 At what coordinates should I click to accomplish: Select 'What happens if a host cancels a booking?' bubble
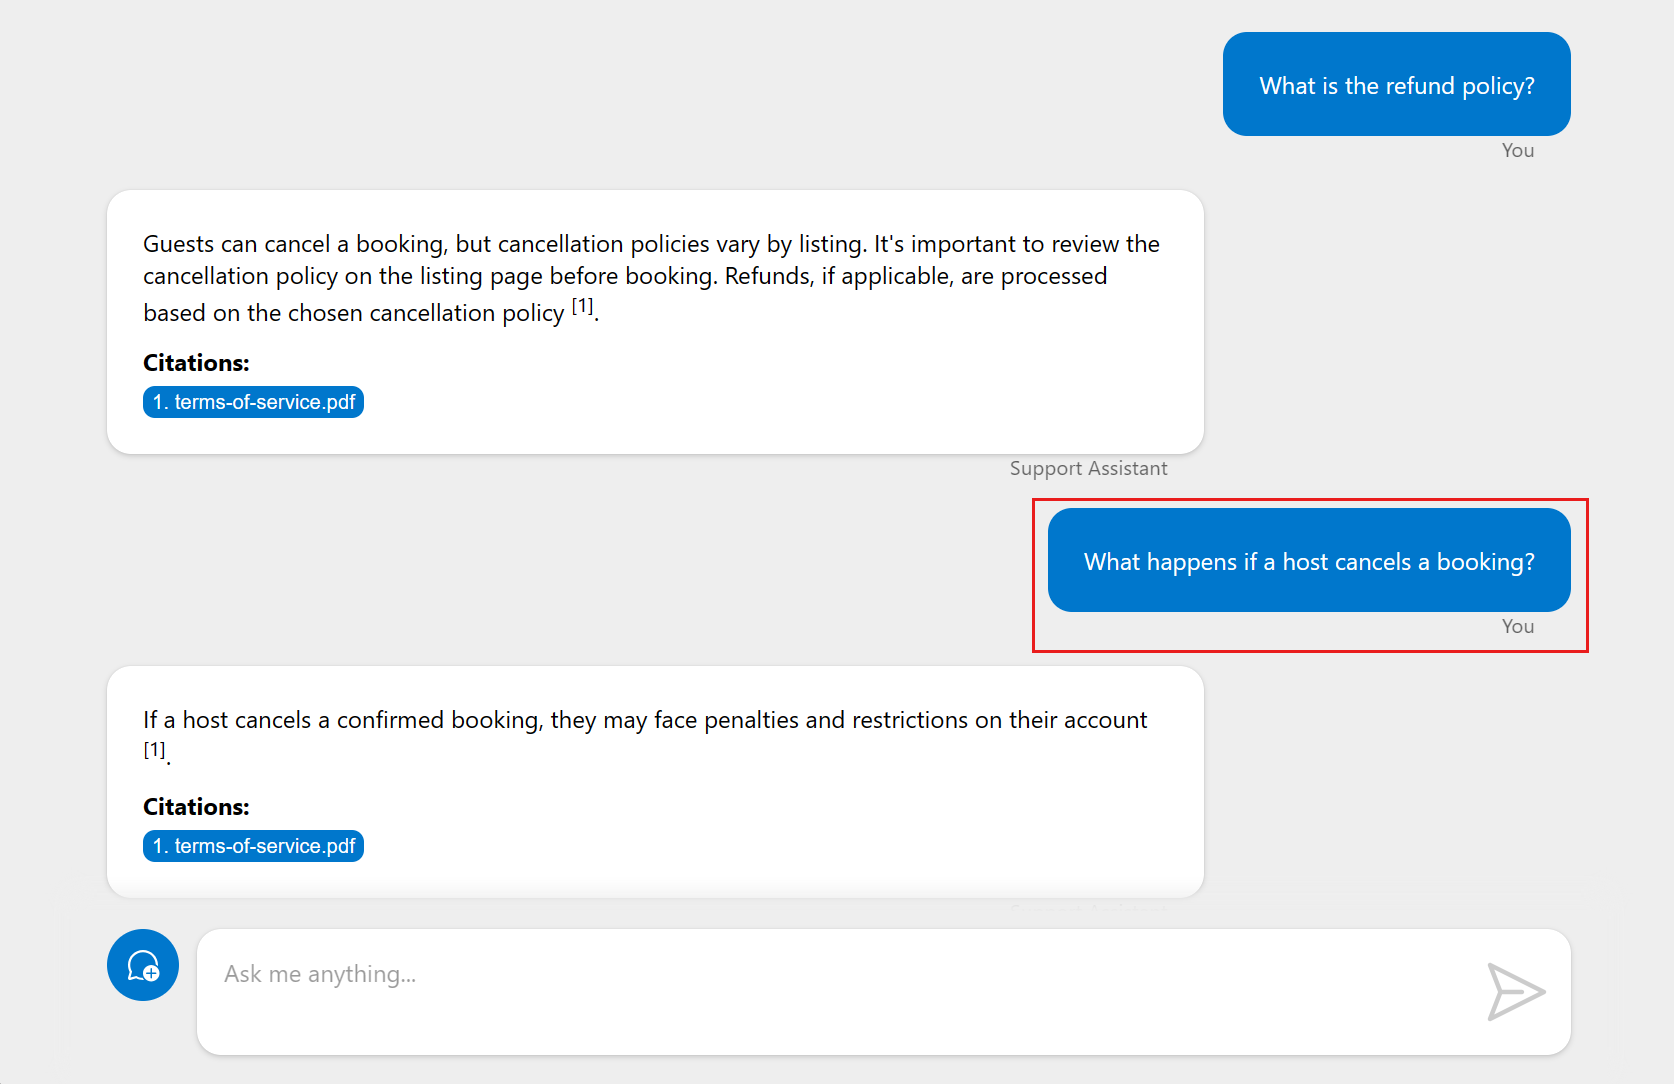1308,561
